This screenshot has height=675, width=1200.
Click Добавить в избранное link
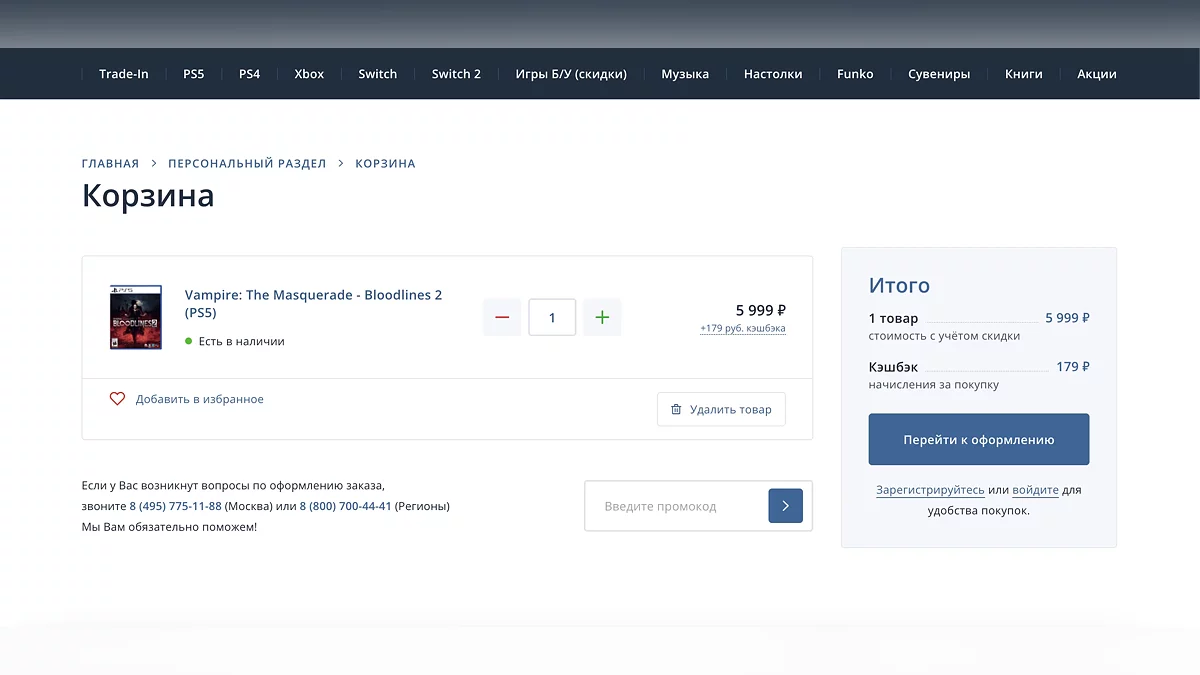pos(200,399)
